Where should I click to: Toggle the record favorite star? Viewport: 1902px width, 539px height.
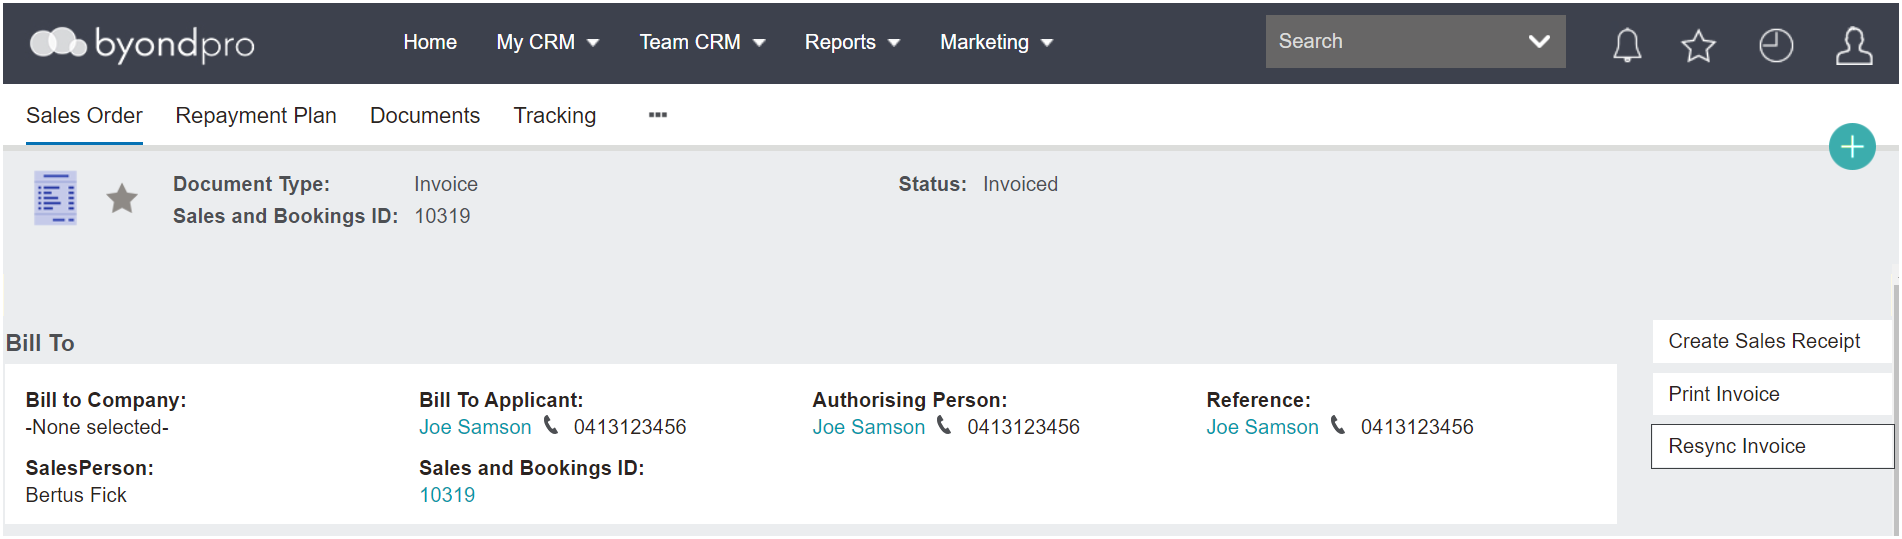(122, 199)
